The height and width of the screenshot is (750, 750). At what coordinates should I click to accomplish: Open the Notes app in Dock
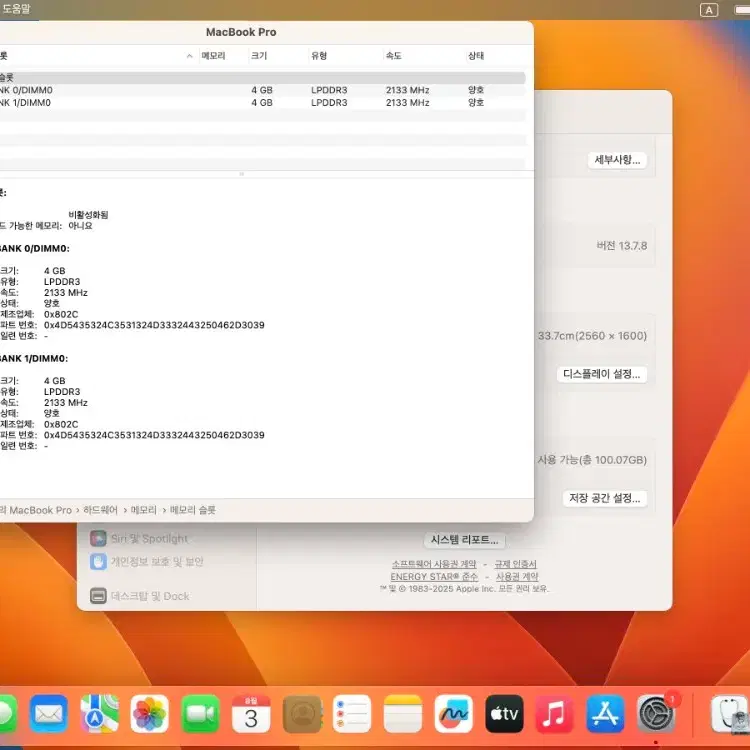pos(403,714)
